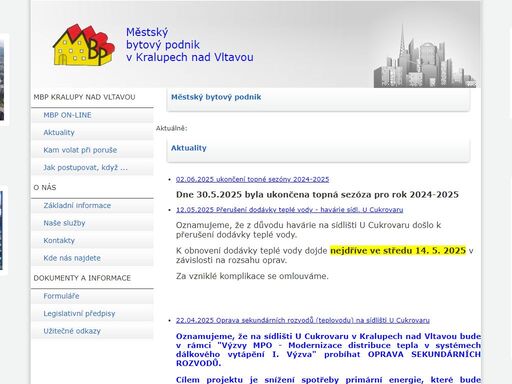Open Užitečné odkazy sidebar link
The height and width of the screenshot is (384, 512).
click(72, 331)
